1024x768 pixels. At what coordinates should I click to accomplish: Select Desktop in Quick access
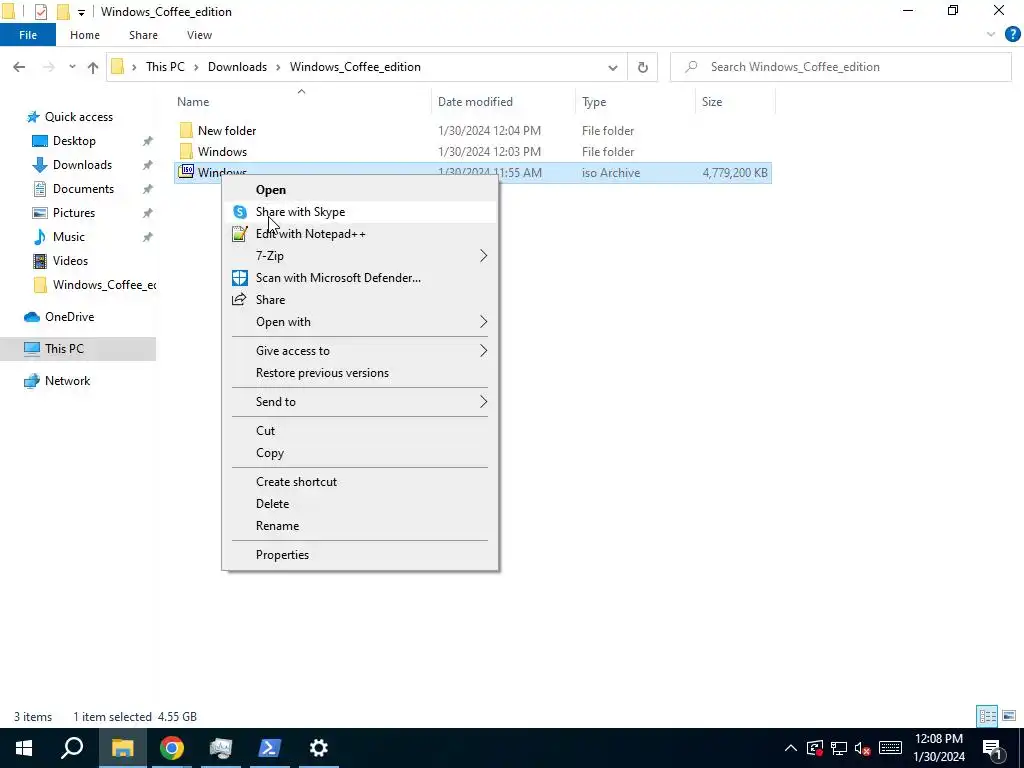[74, 141]
